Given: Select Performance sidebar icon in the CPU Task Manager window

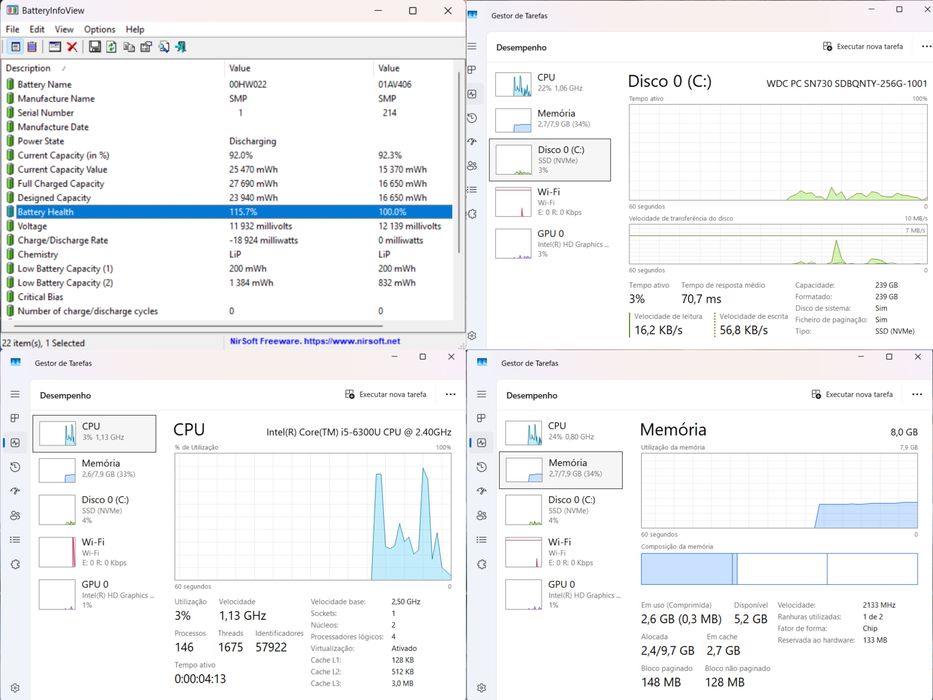Looking at the screenshot, I should click(x=15, y=442).
